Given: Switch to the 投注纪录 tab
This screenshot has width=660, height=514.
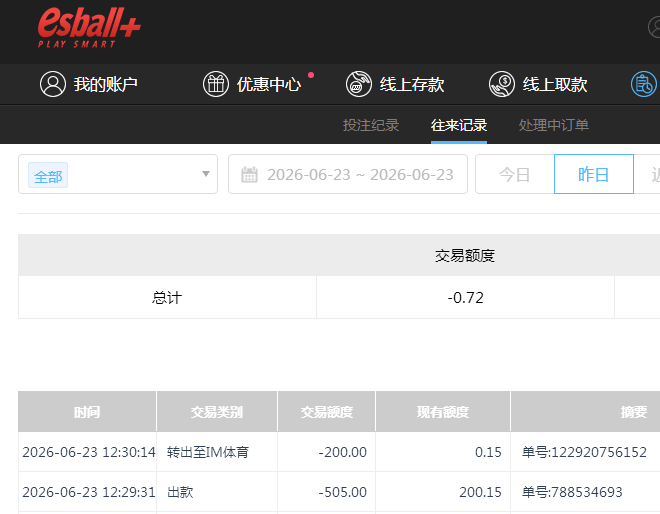Looking at the screenshot, I should [371, 125].
